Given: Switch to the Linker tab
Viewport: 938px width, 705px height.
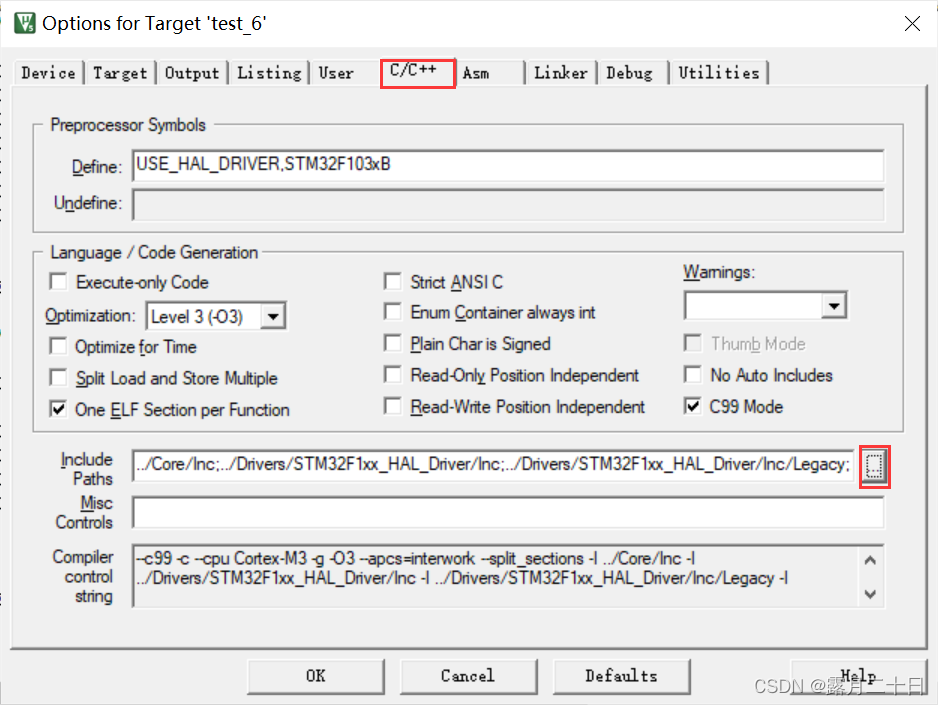Looking at the screenshot, I should [561, 73].
